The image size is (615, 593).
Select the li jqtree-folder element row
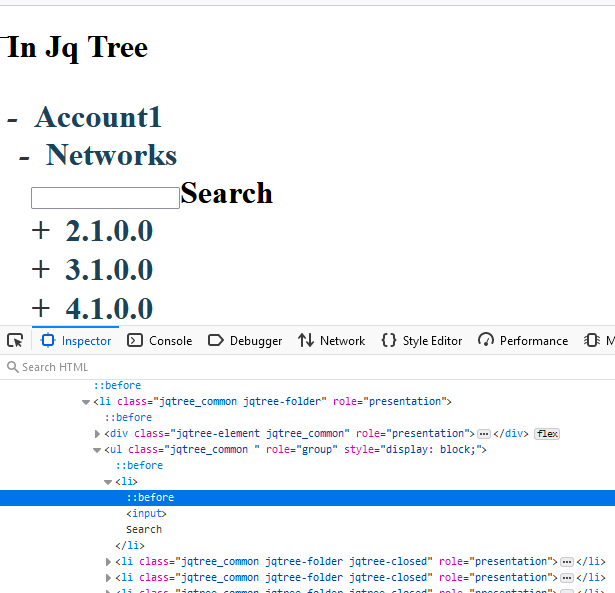[272, 402]
